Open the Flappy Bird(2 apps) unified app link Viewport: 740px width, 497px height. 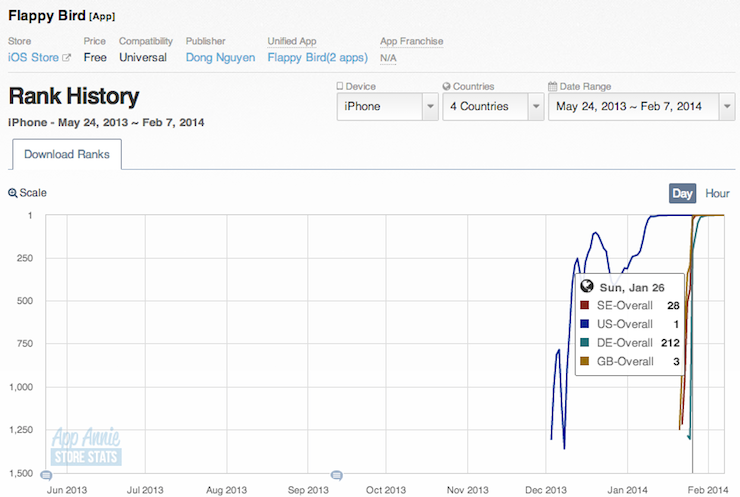[x=318, y=58]
